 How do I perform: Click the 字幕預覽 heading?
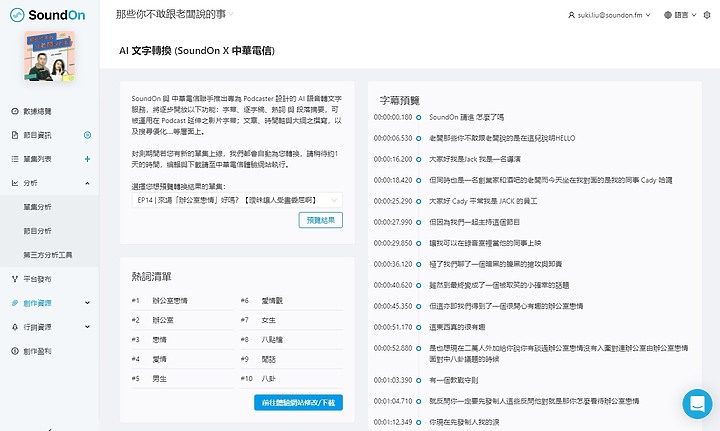pos(399,101)
